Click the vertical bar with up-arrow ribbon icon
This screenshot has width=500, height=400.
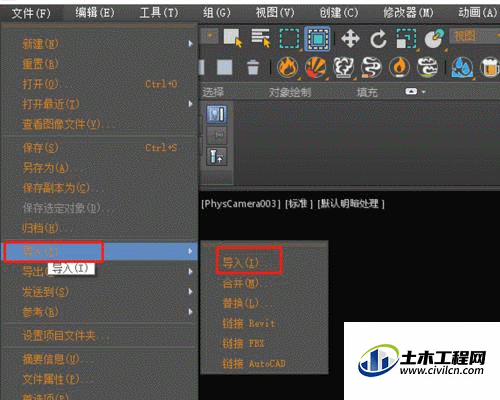click(217, 156)
